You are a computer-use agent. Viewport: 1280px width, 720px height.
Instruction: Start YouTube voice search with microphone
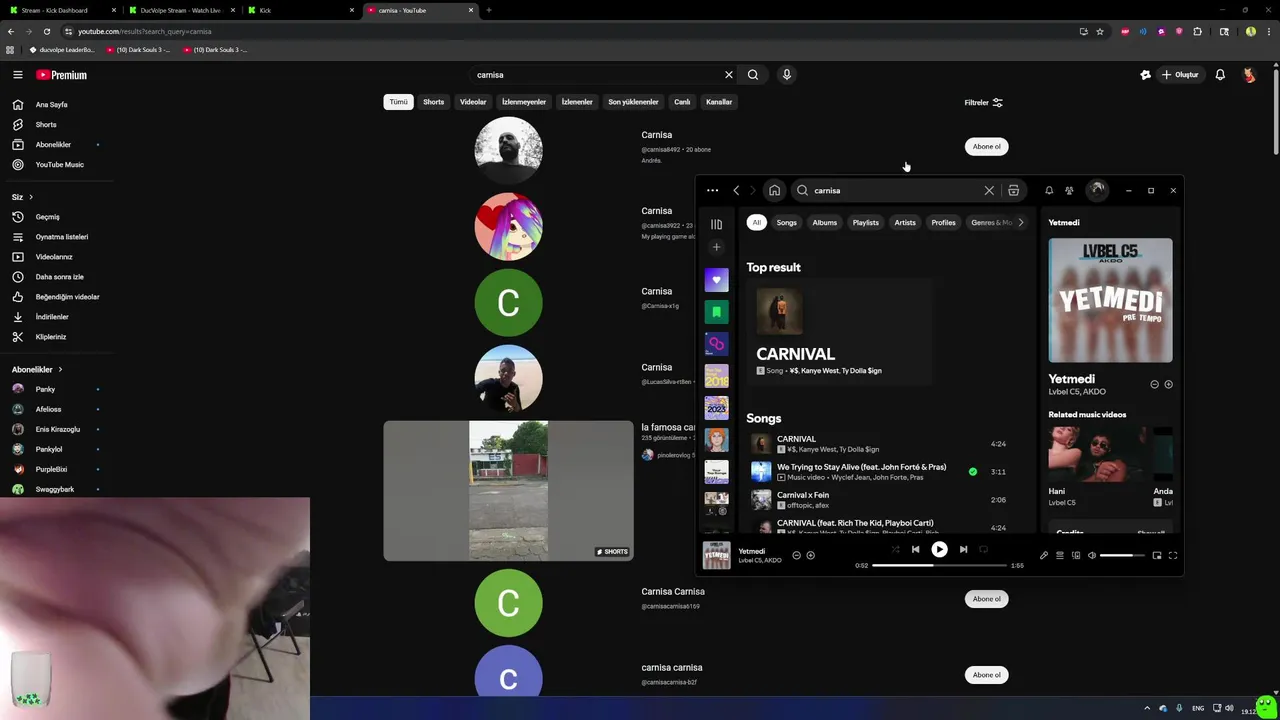point(787,75)
